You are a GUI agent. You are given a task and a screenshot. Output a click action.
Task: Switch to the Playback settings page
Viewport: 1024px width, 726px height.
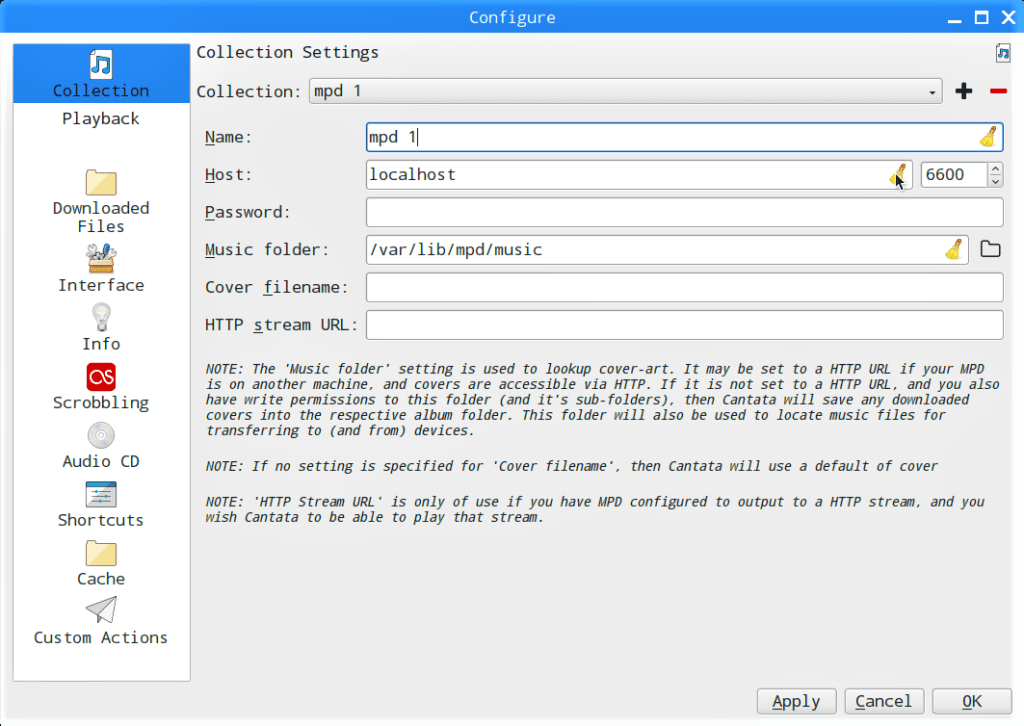coord(101,118)
